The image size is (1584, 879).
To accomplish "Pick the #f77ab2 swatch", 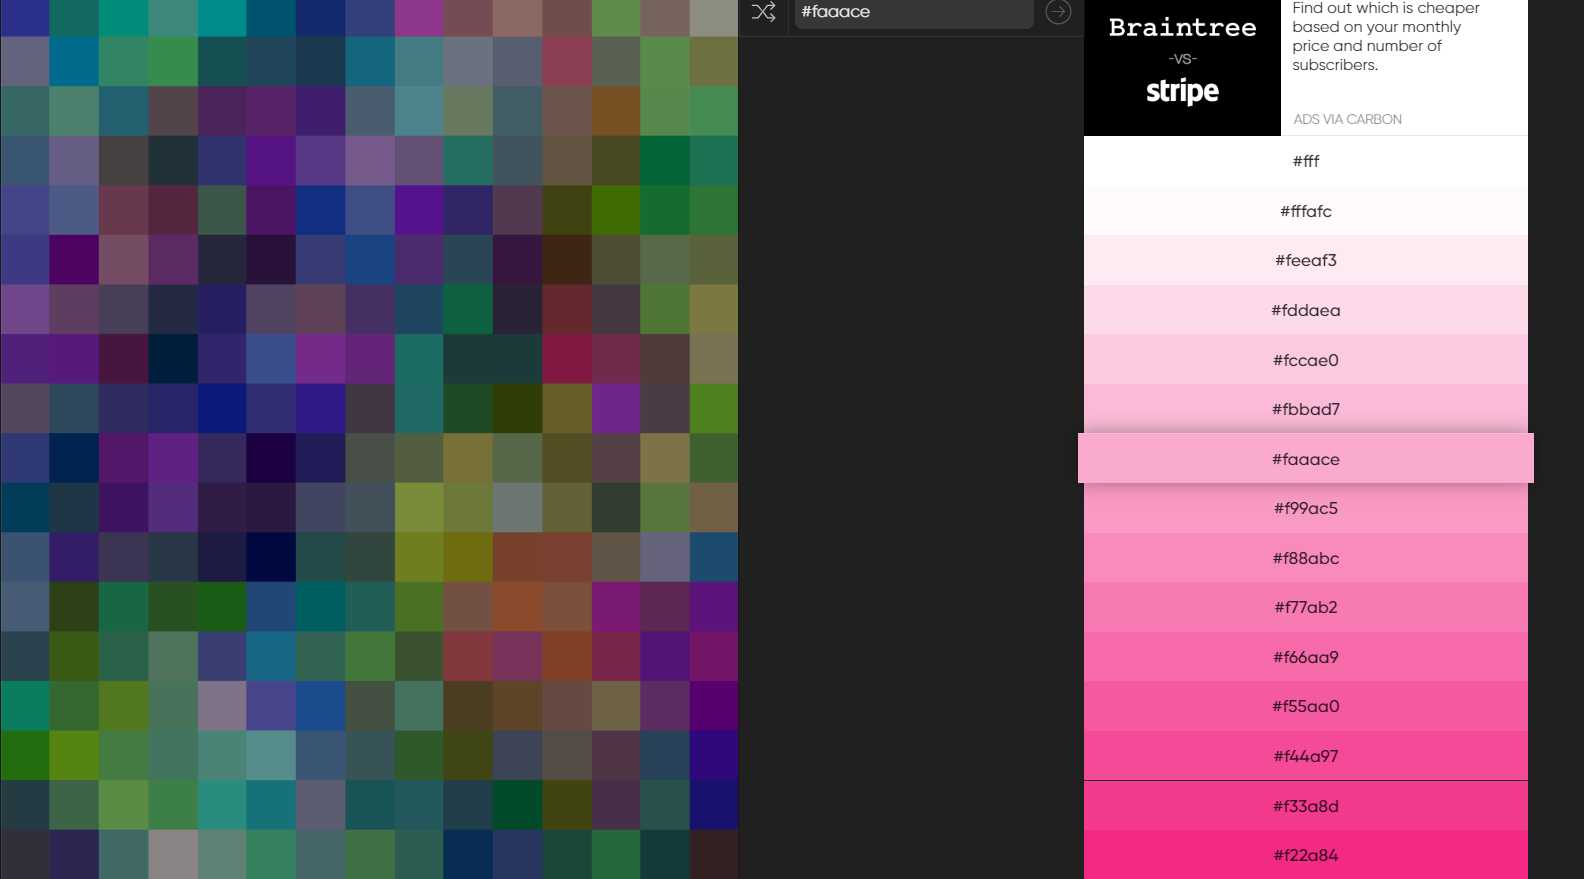I will tap(1306, 607).
